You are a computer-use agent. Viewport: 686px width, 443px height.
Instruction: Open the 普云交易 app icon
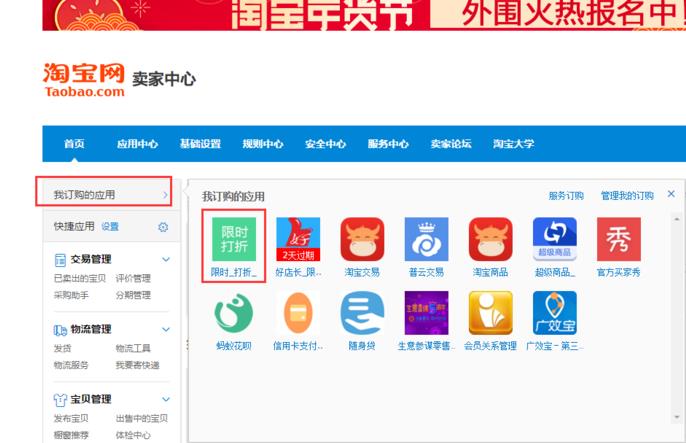coord(426,239)
